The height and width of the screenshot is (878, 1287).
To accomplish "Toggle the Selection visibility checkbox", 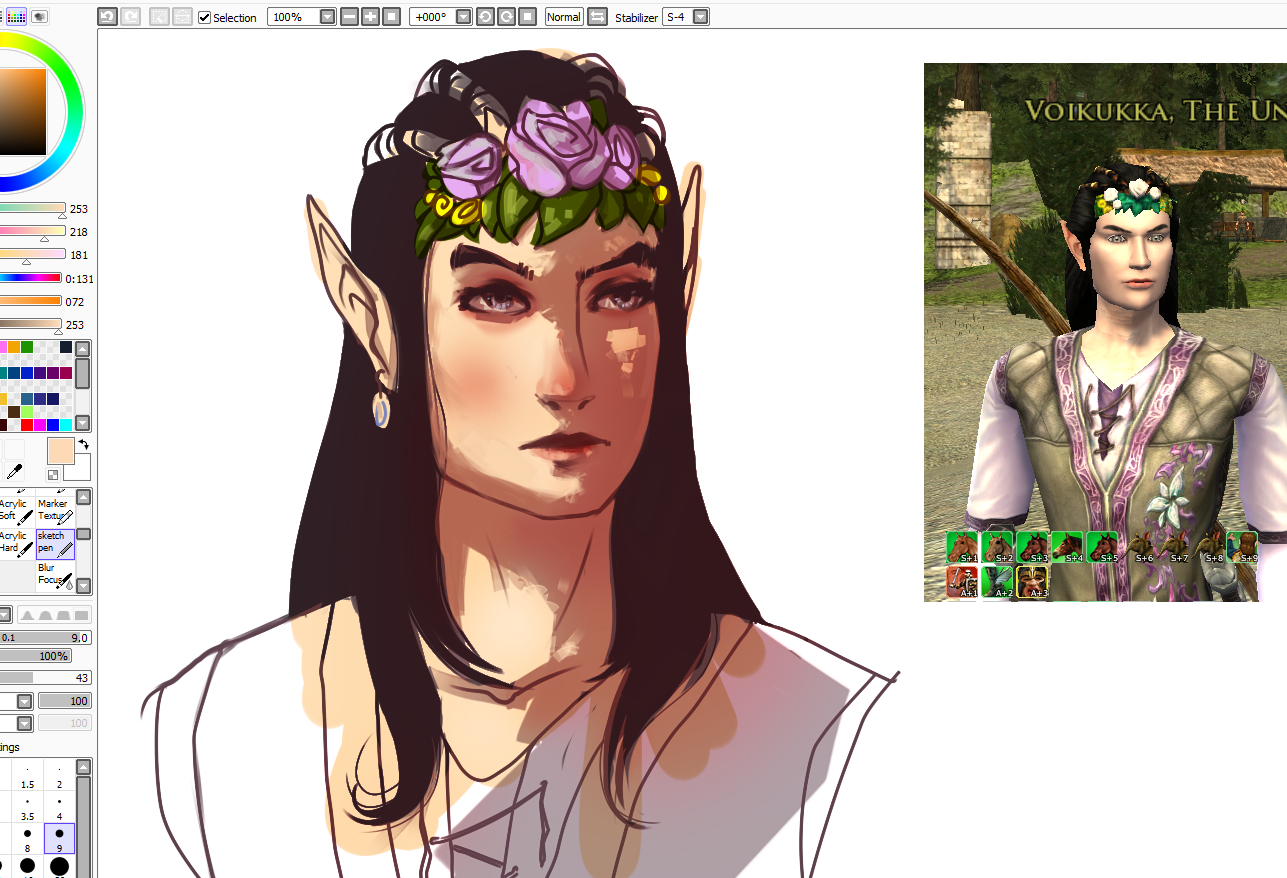I will pyautogui.click(x=205, y=17).
